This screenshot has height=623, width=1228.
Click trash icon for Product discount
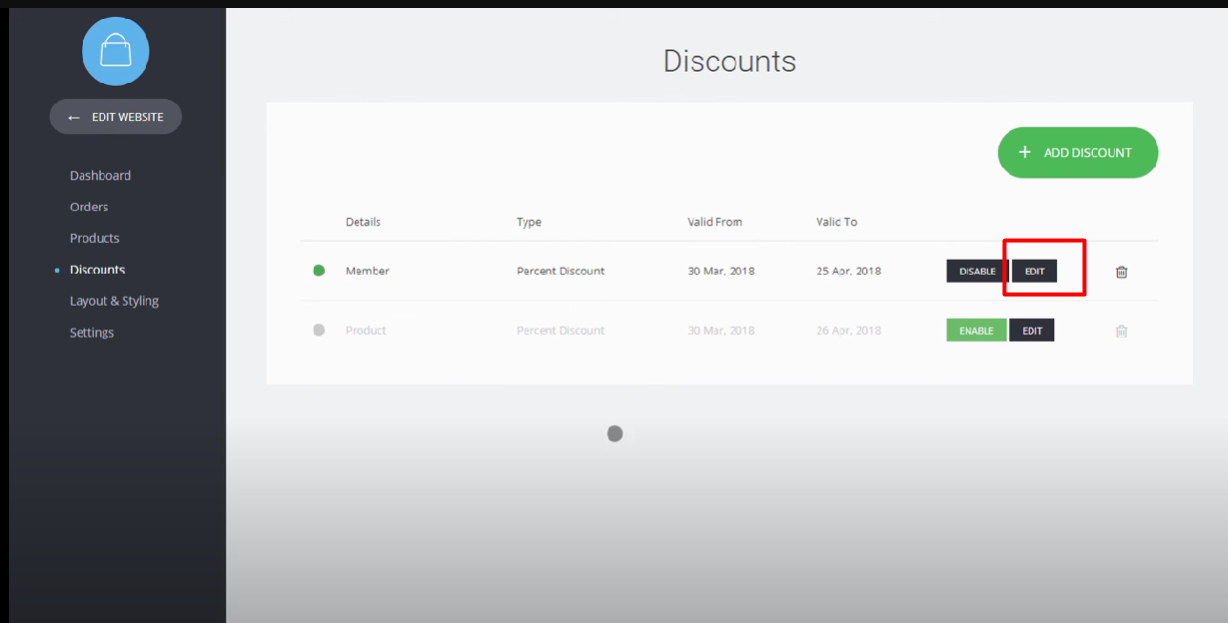(x=1121, y=331)
